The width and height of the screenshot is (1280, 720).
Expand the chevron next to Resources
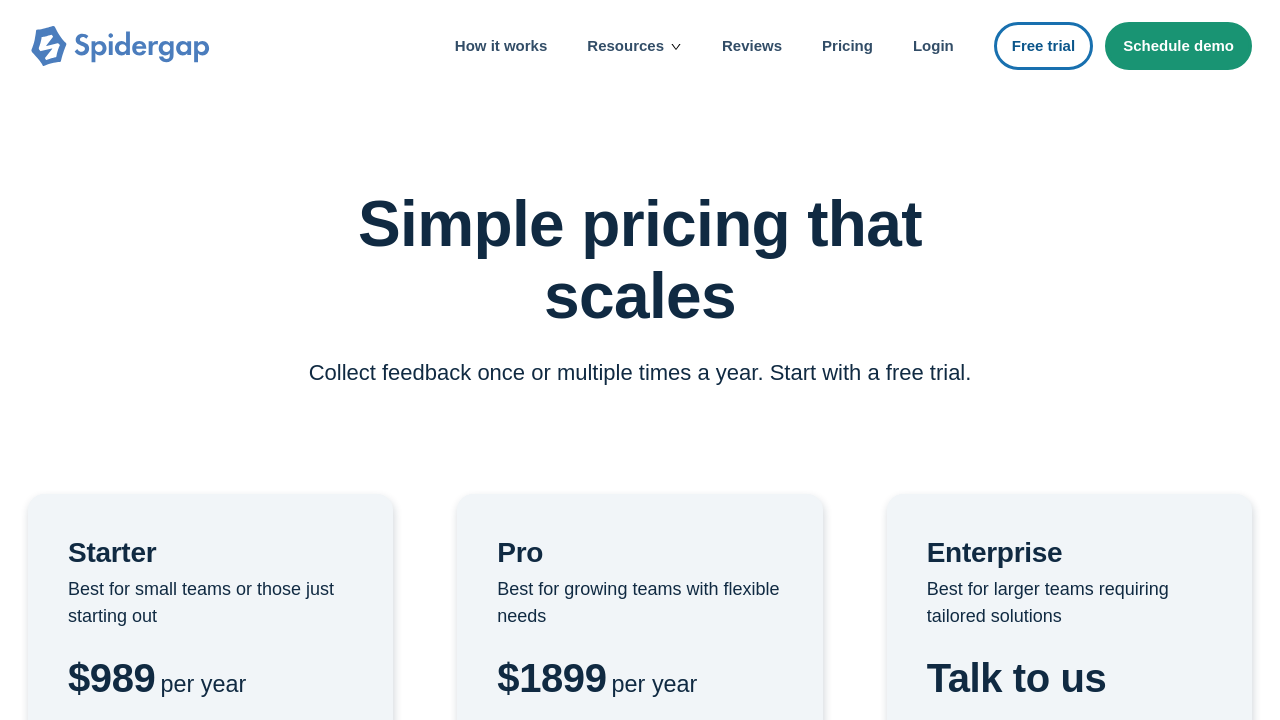click(x=676, y=47)
